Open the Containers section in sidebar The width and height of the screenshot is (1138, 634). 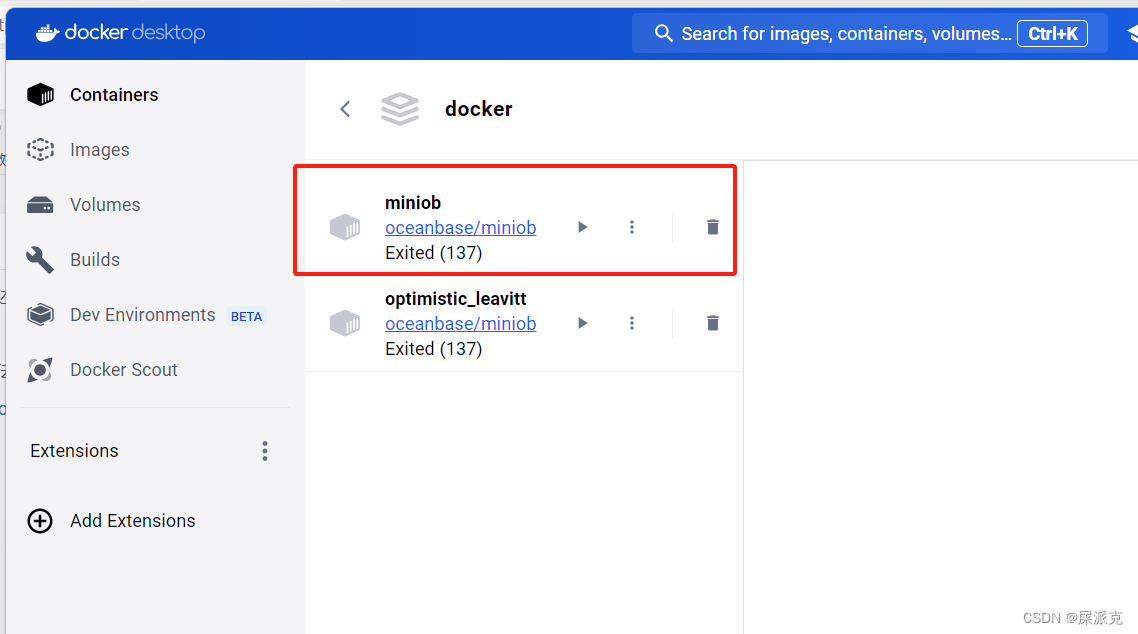[x=114, y=95]
